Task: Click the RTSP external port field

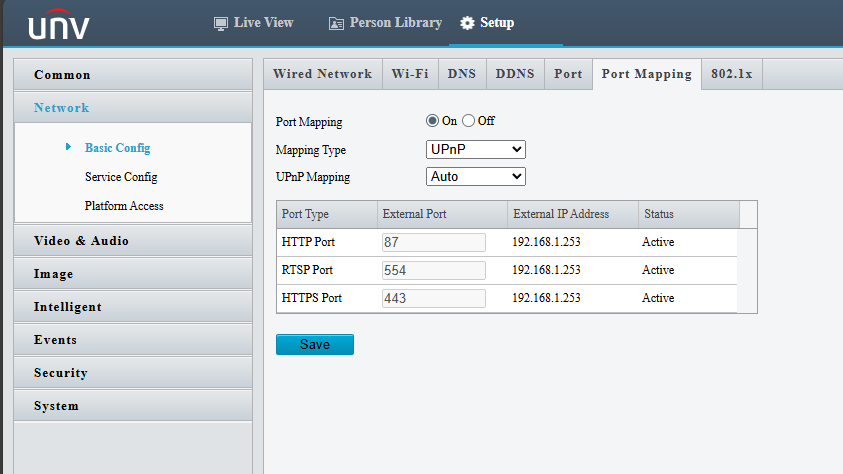Action: click(x=434, y=270)
